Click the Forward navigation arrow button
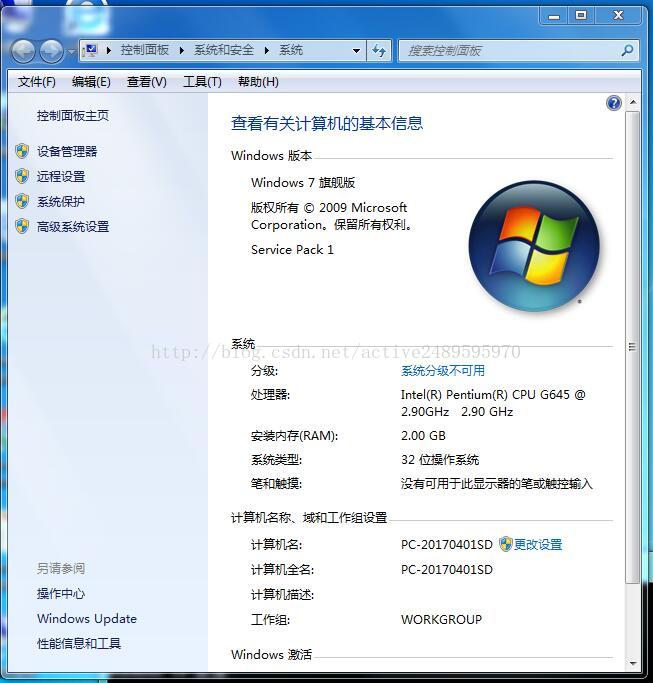The image size is (653, 683). coord(52,51)
